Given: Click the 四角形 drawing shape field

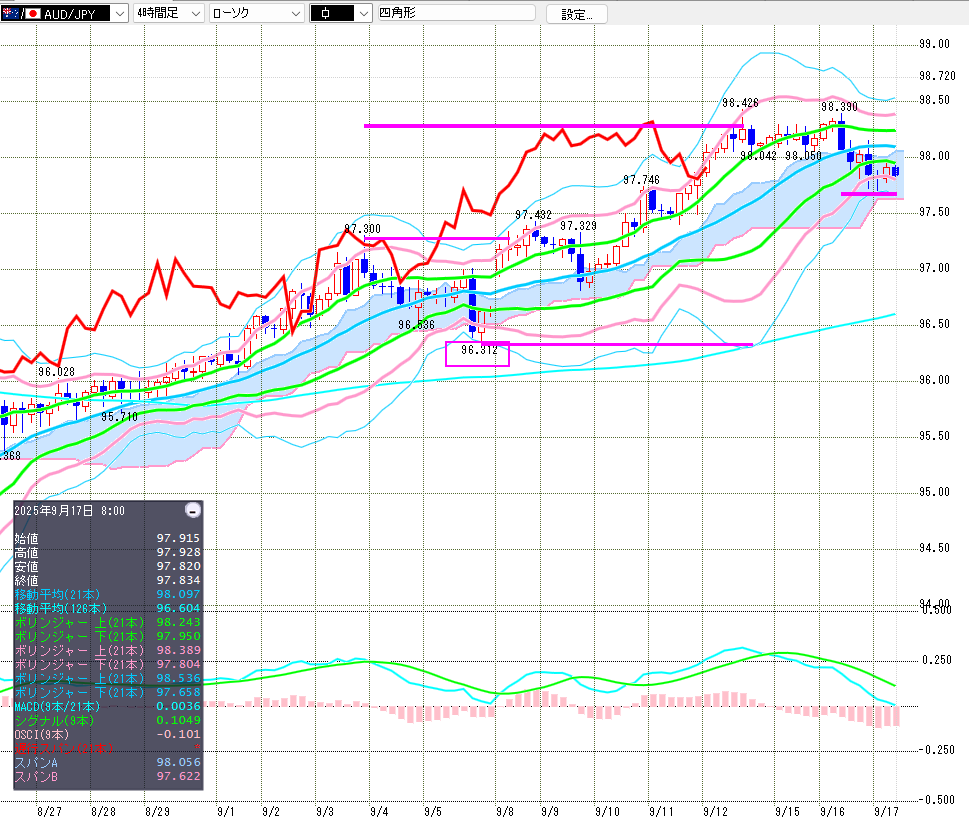Looking at the screenshot, I should pyautogui.click(x=455, y=14).
